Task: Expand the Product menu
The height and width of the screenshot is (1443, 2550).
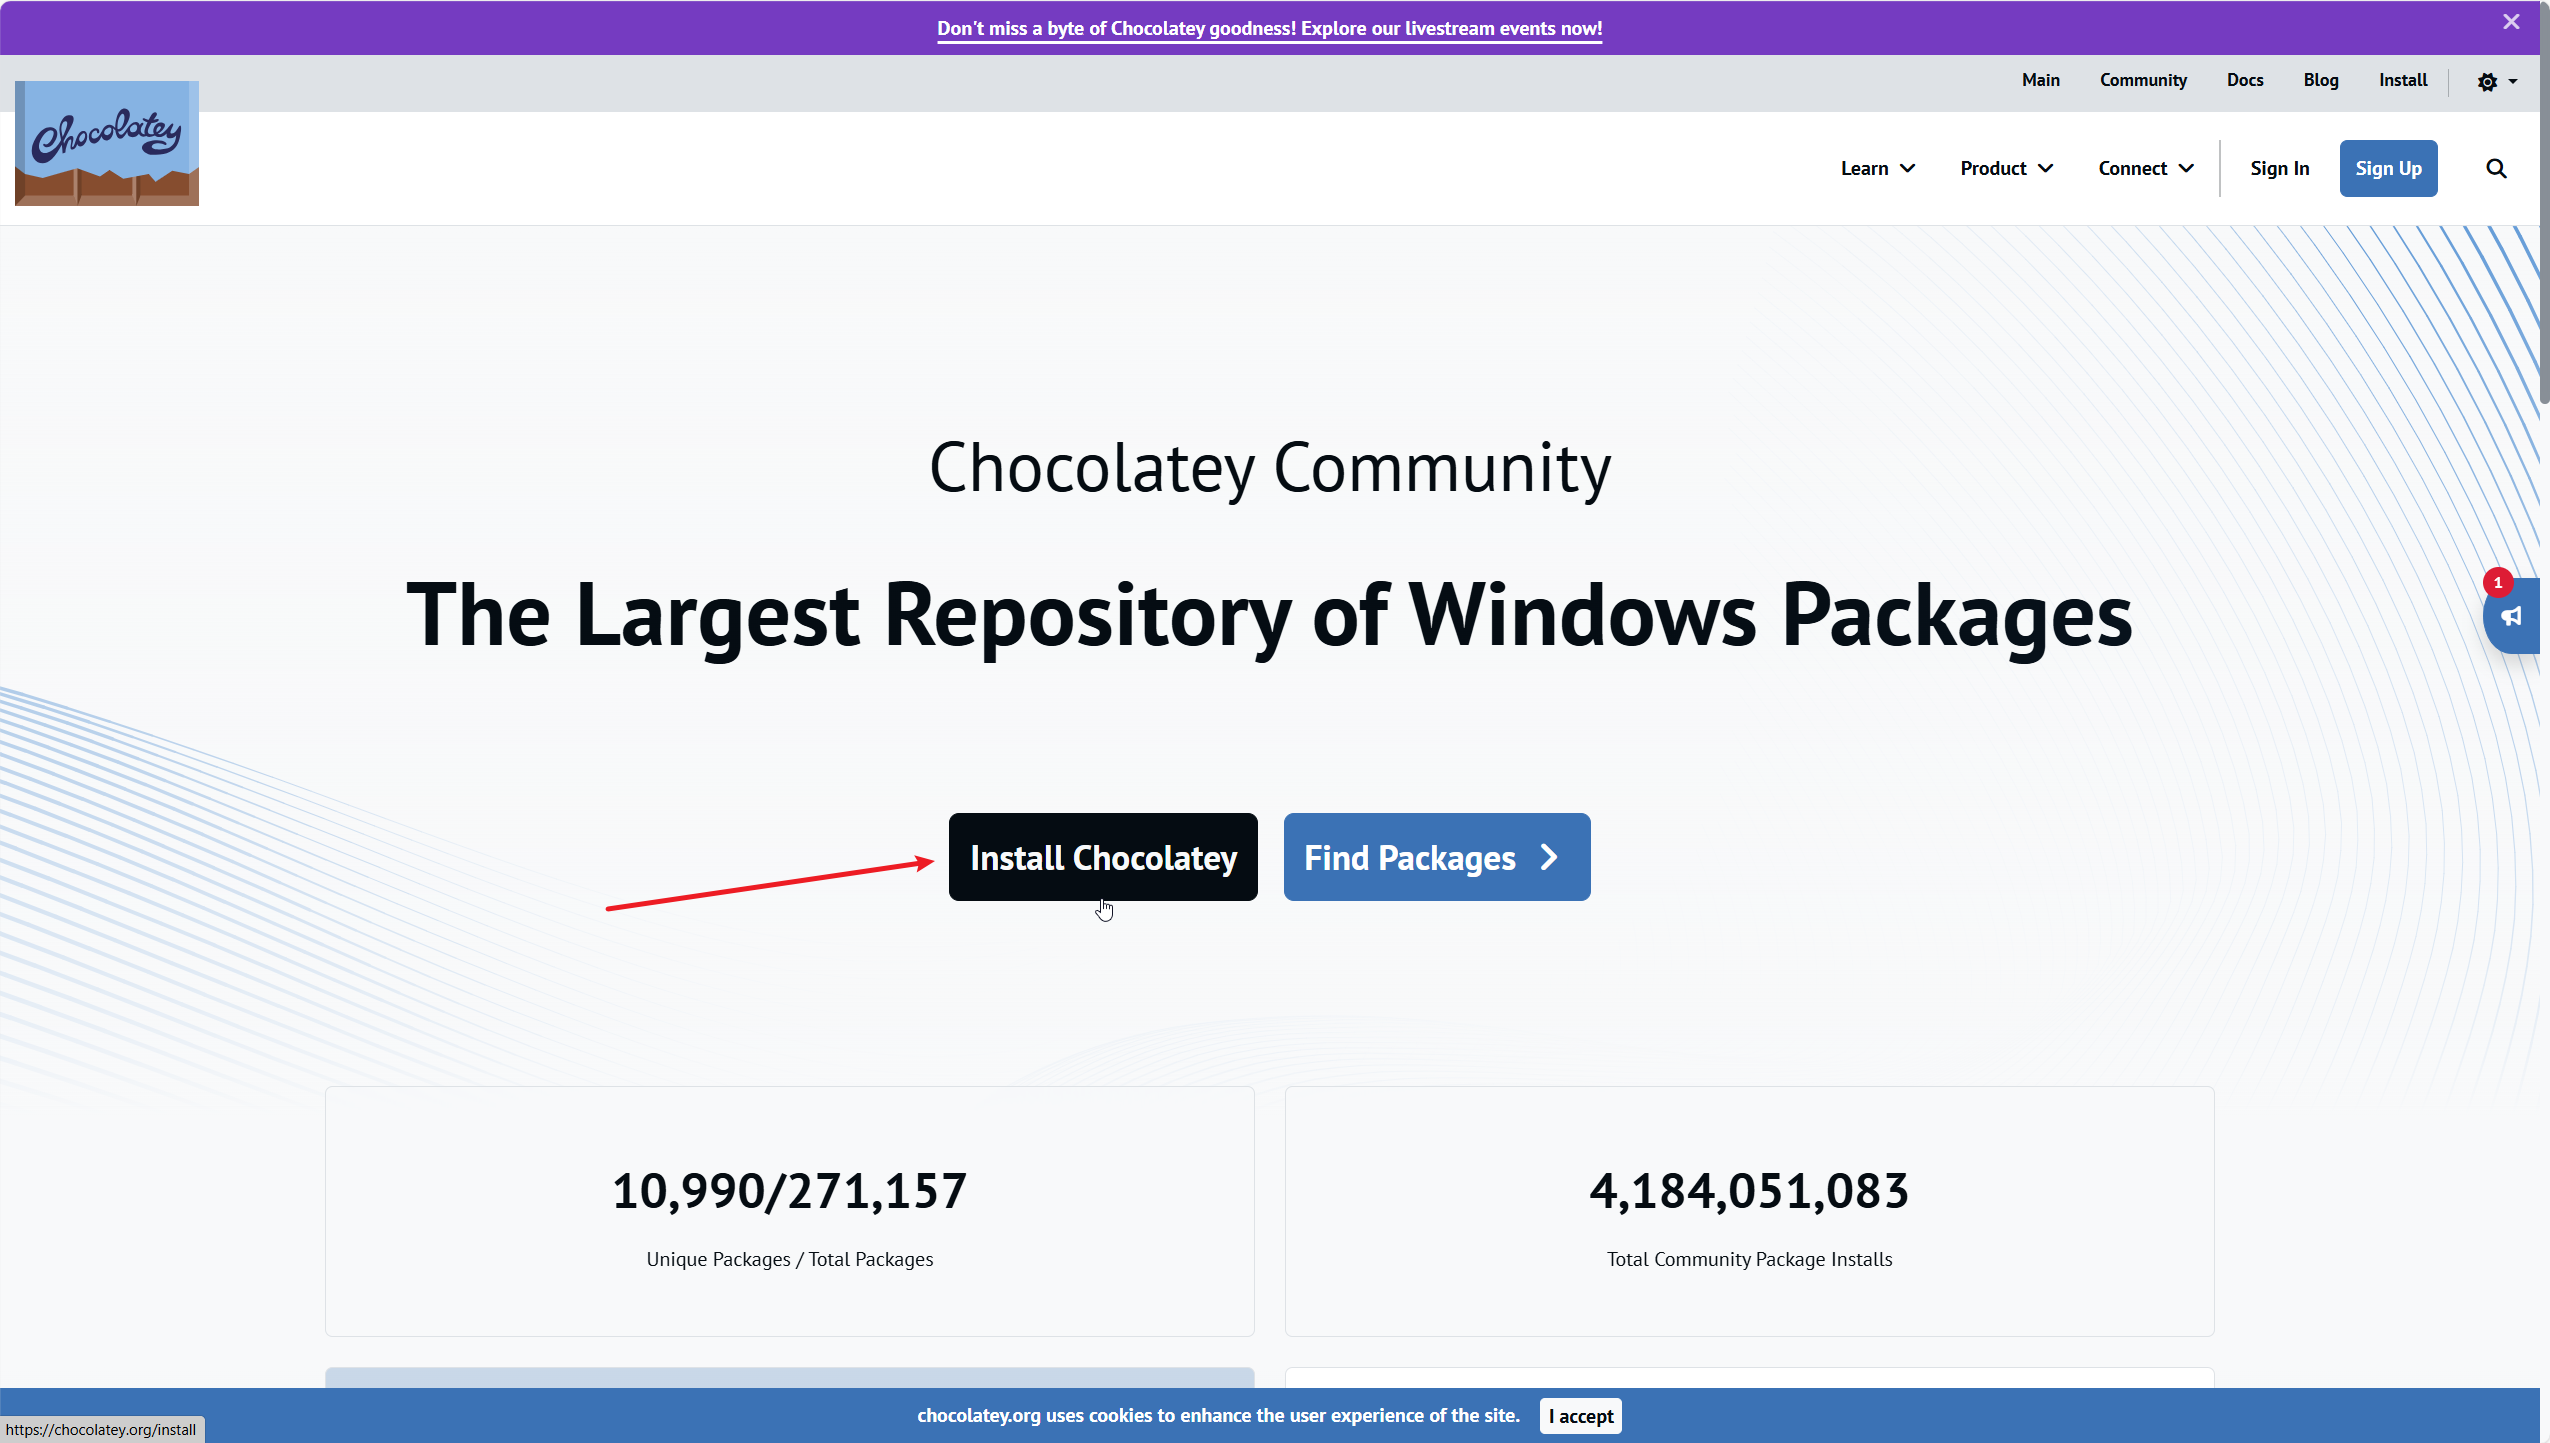Action: (x=2006, y=168)
